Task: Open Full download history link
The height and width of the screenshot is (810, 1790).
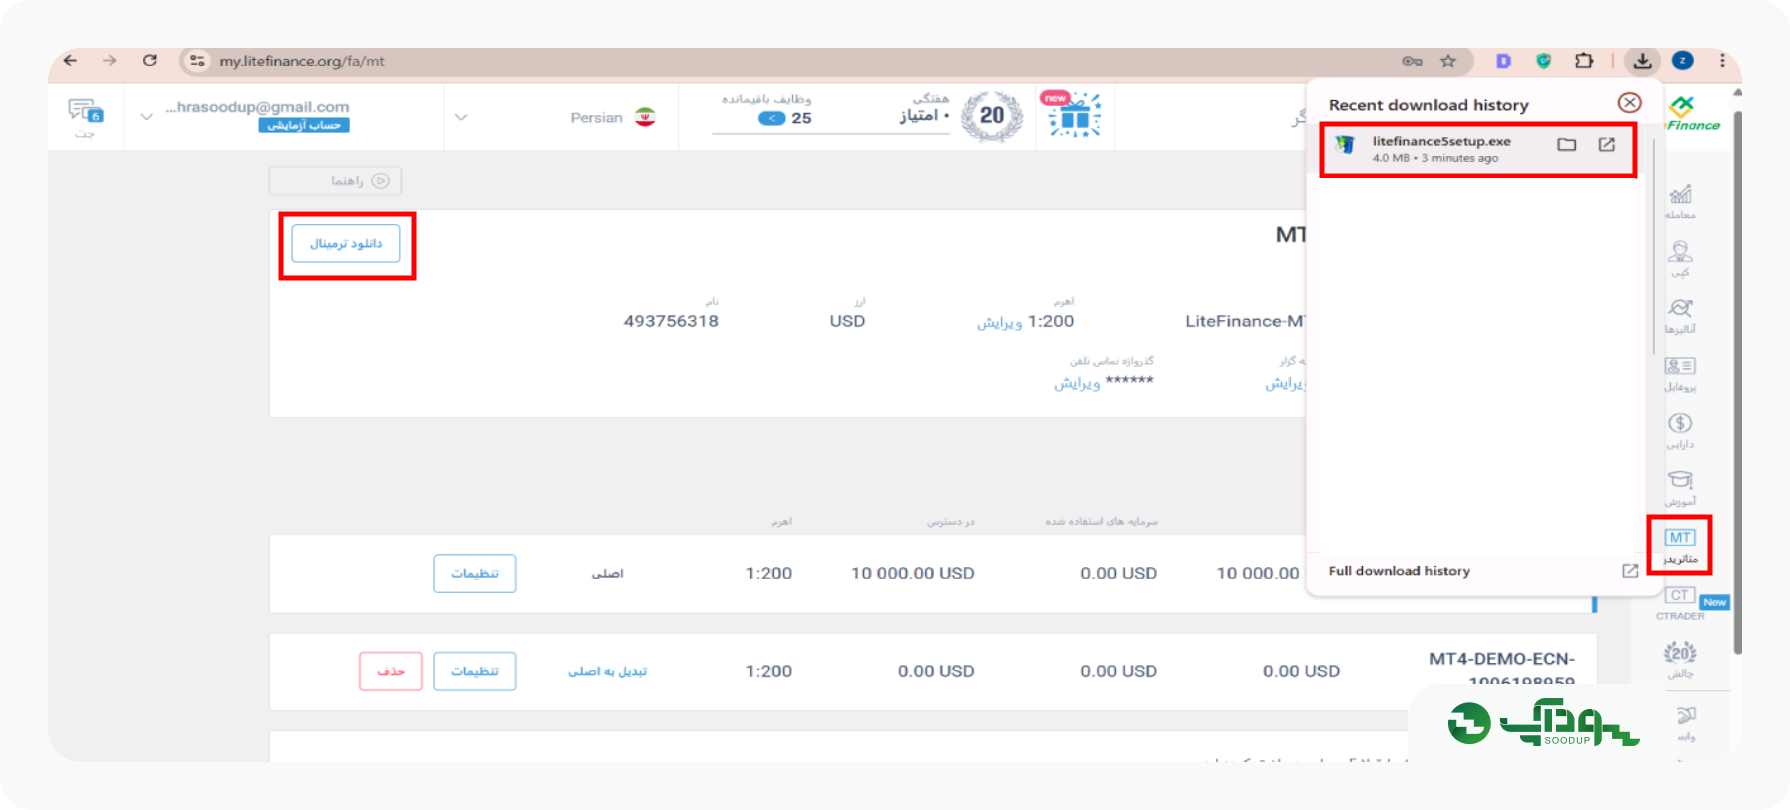Action: click(x=1399, y=571)
